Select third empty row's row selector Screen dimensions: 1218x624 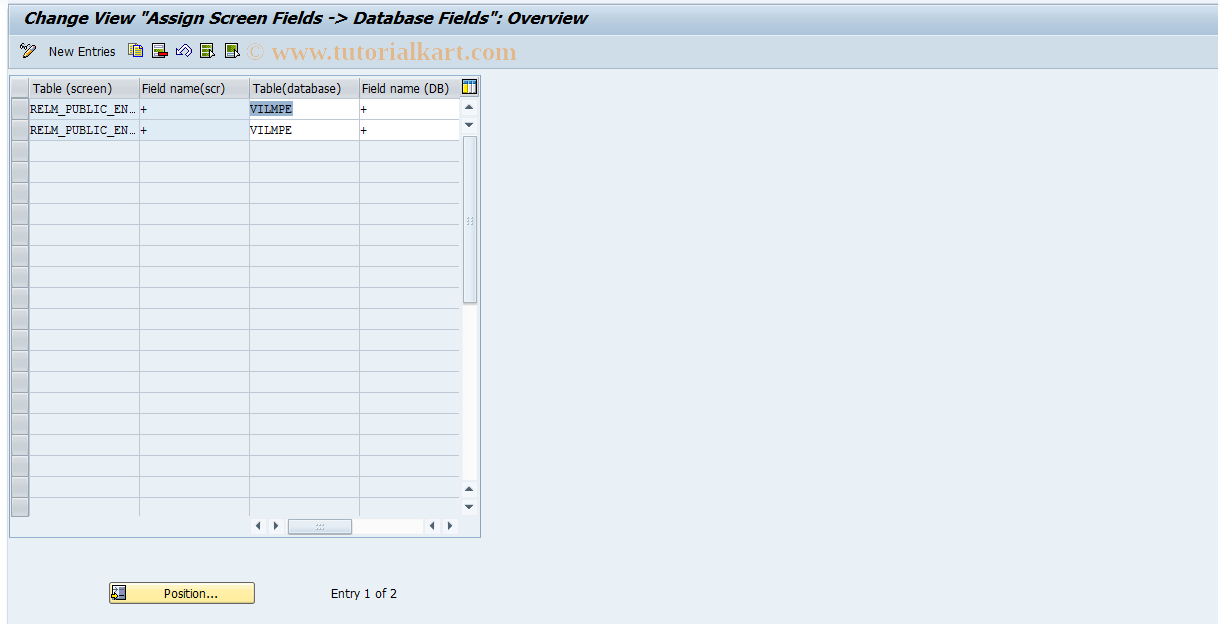point(20,151)
